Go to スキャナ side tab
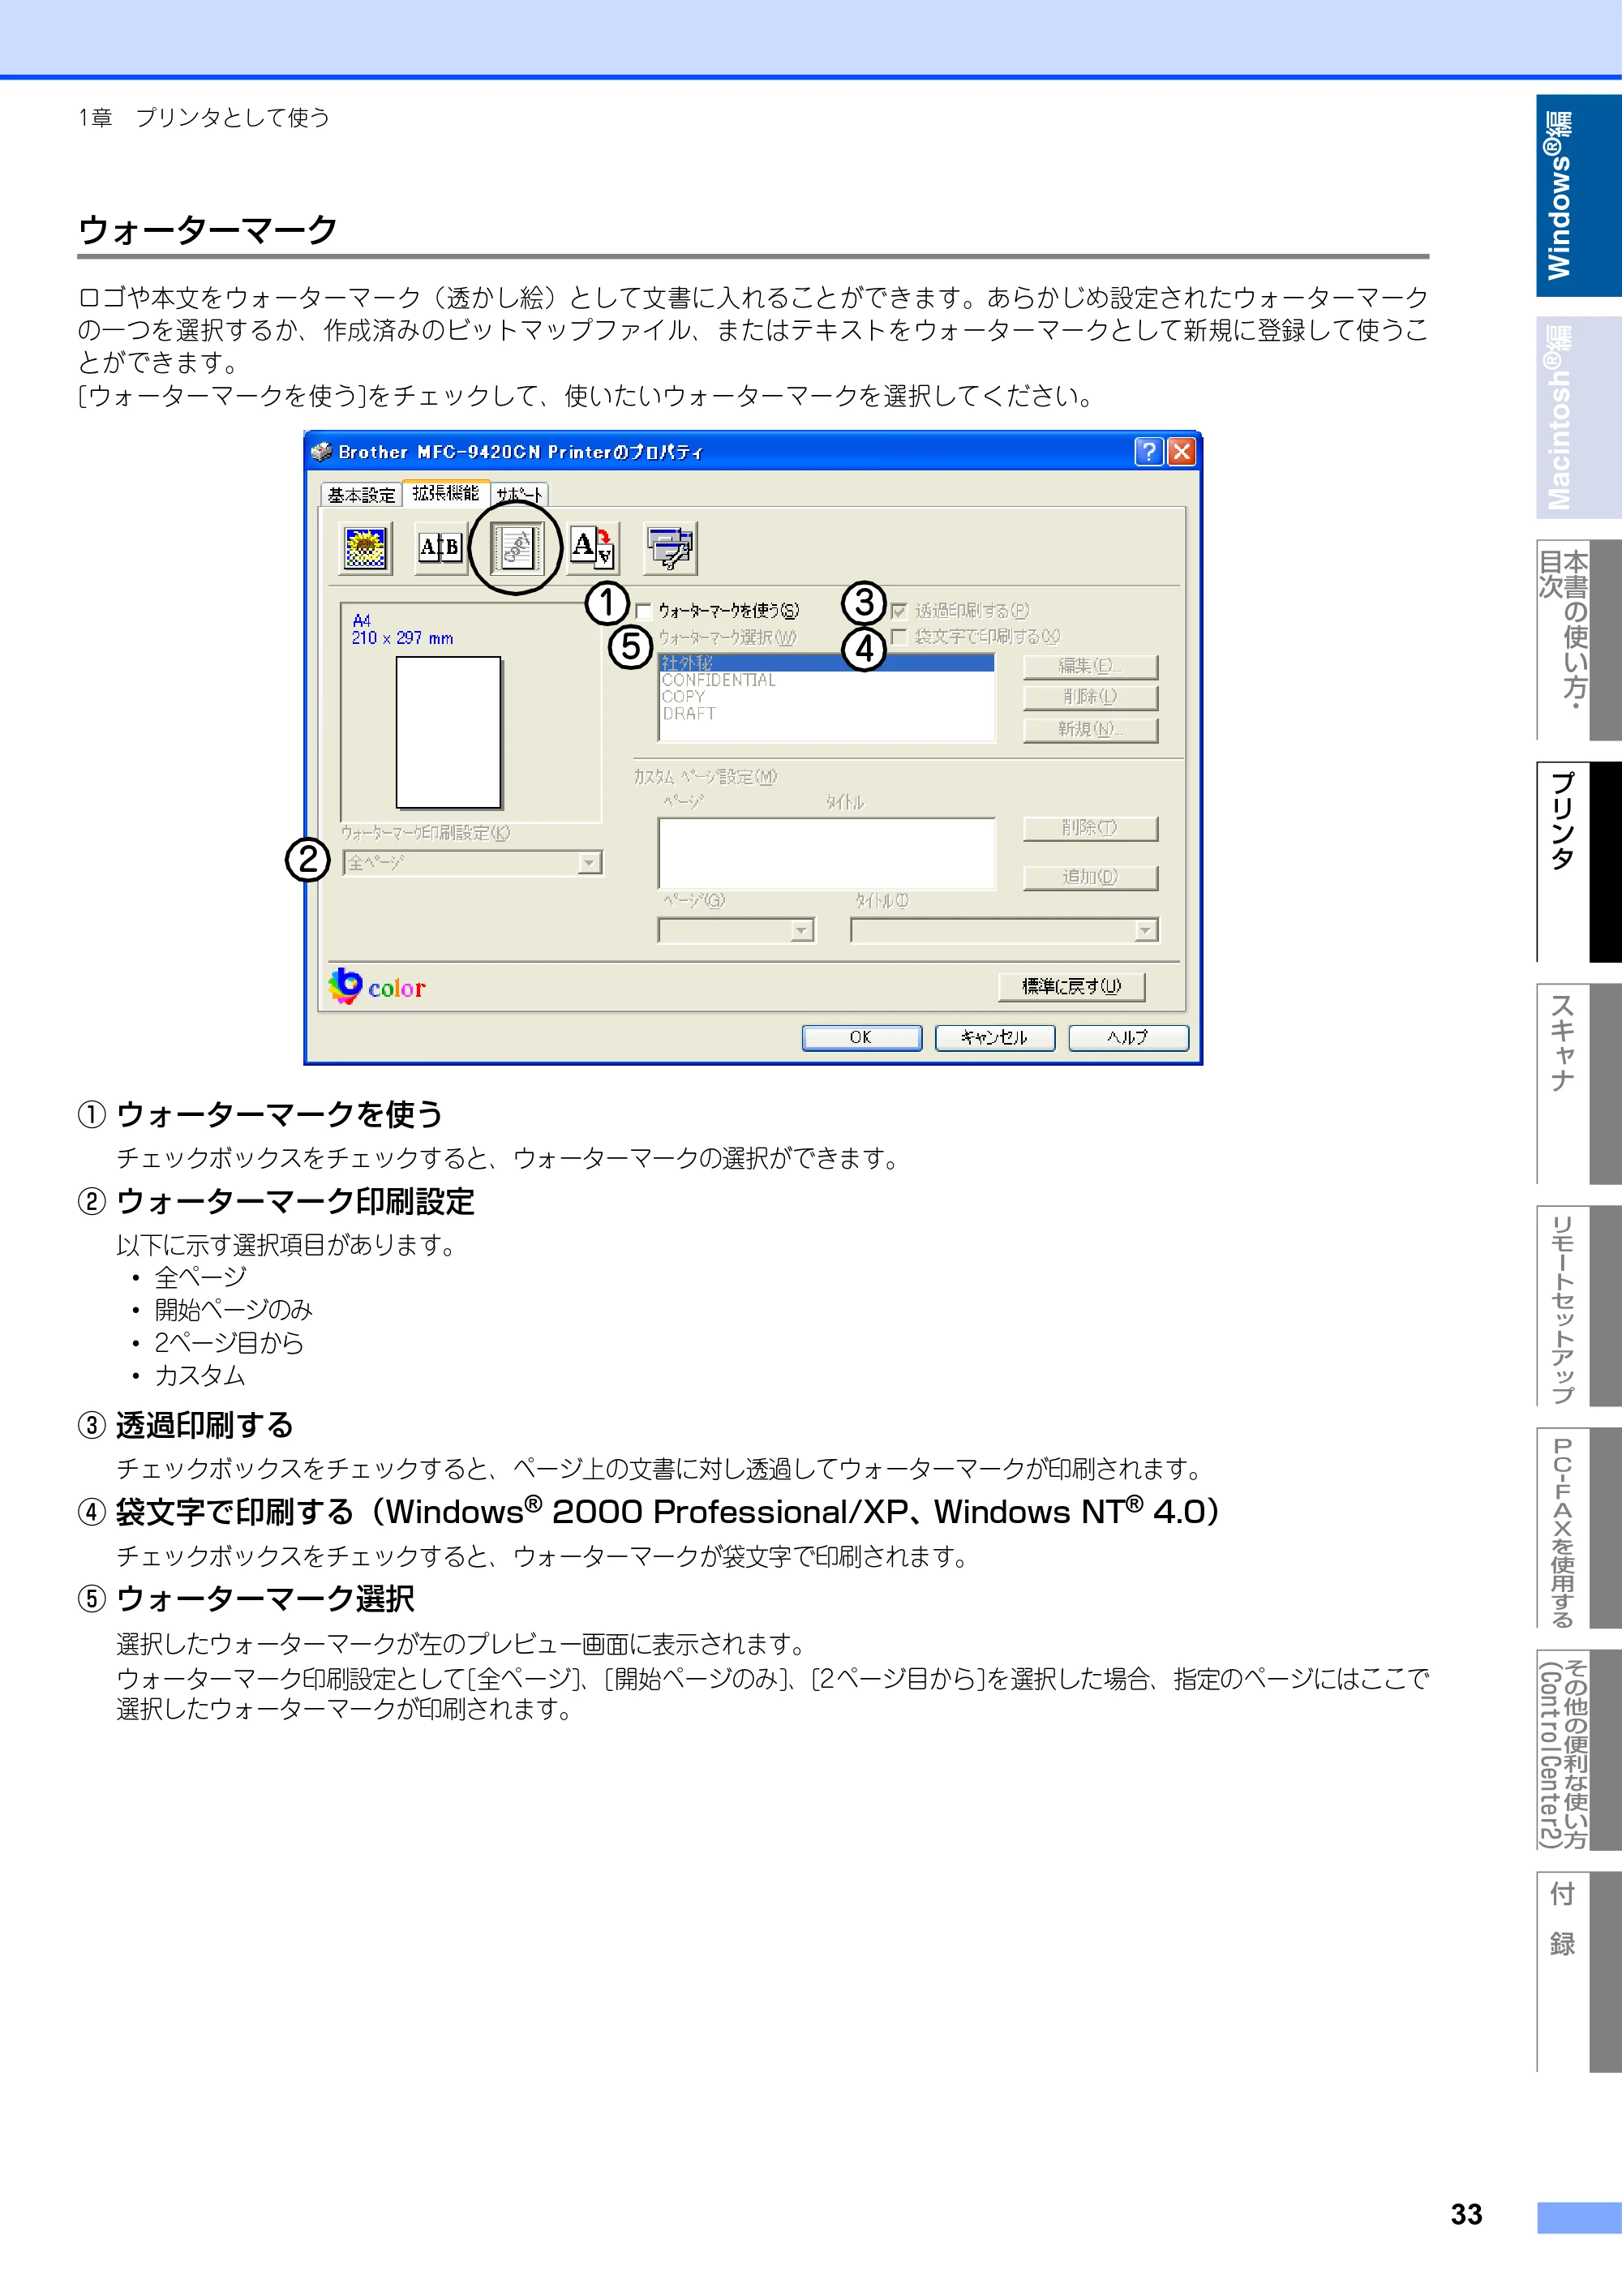This screenshot has width=1622, height=2296. click(1578, 1084)
